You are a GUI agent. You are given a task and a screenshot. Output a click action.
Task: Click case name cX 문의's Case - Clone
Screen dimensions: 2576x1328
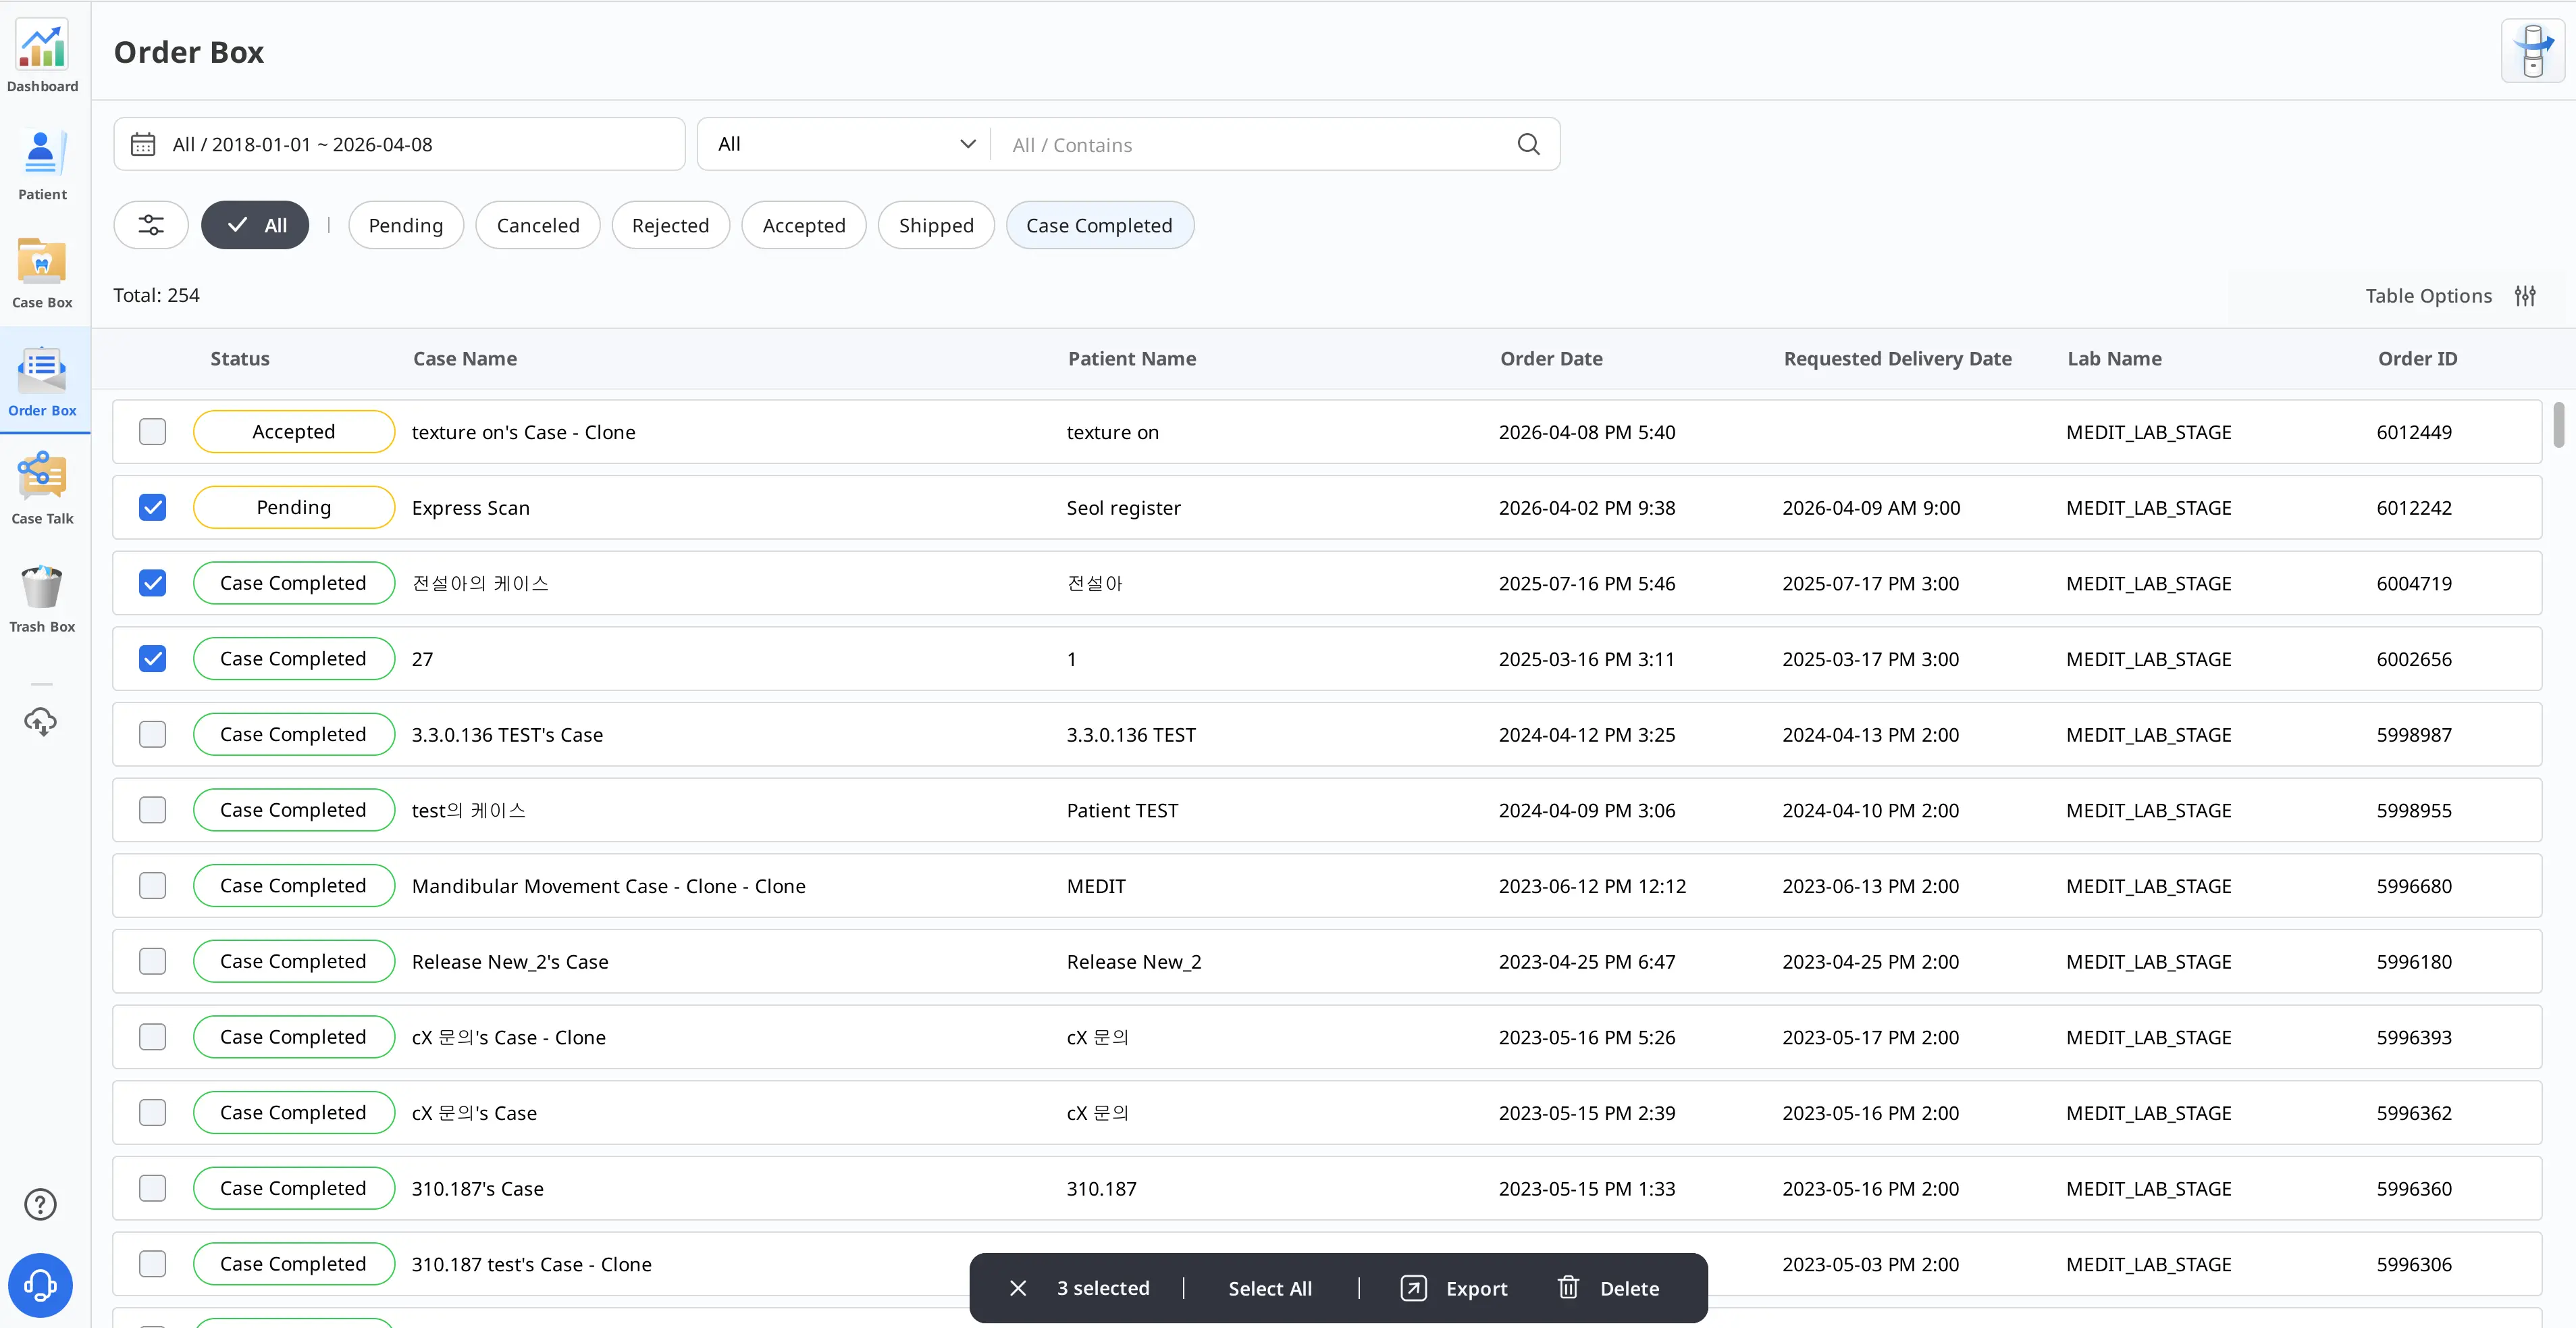508,1037
